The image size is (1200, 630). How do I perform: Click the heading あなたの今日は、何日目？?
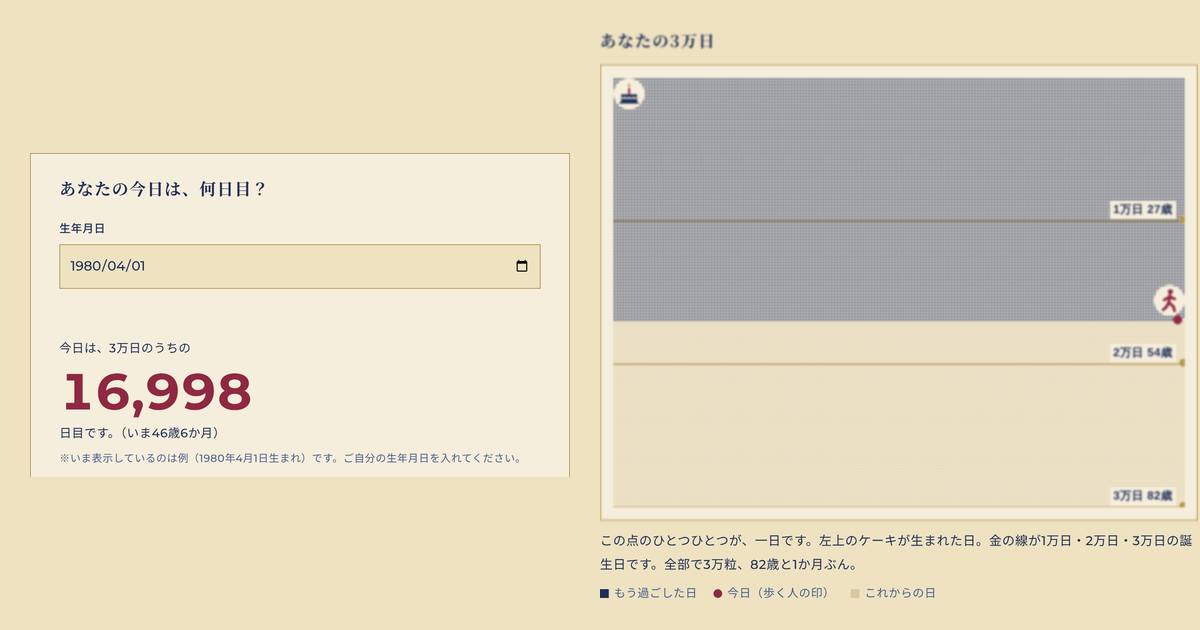pos(163,188)
